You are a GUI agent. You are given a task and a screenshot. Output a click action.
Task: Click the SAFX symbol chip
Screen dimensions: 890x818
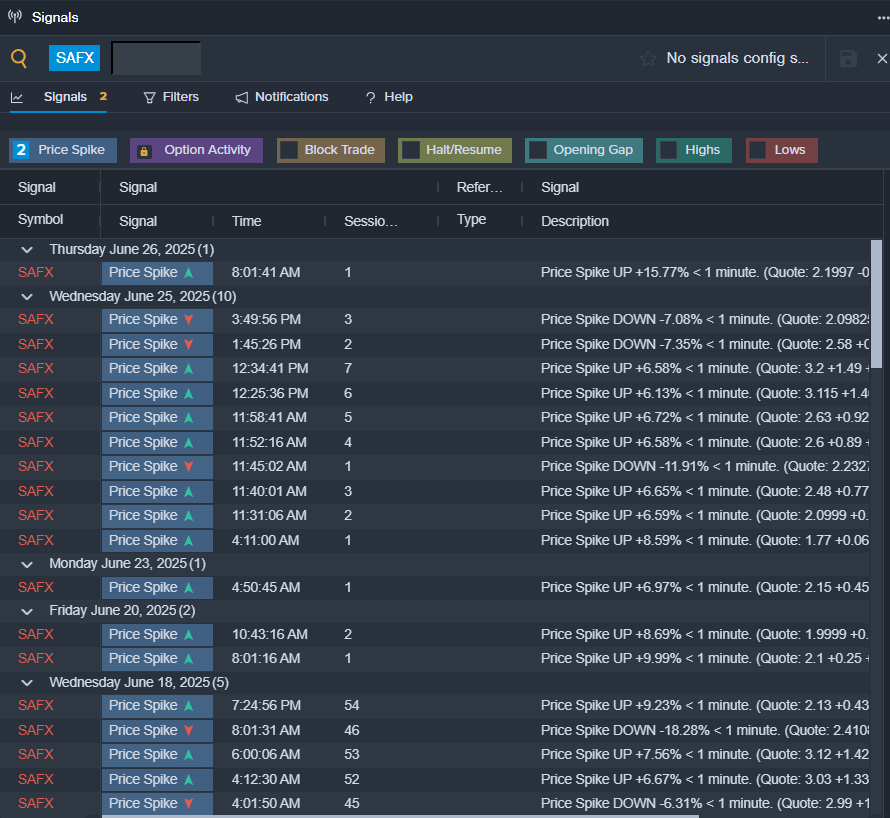point(74,58)
